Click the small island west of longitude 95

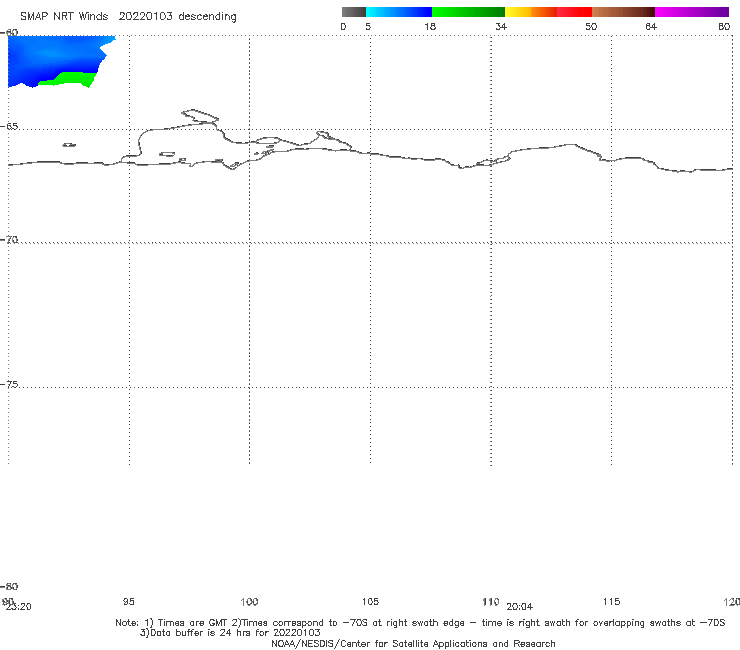coord(69,145)
